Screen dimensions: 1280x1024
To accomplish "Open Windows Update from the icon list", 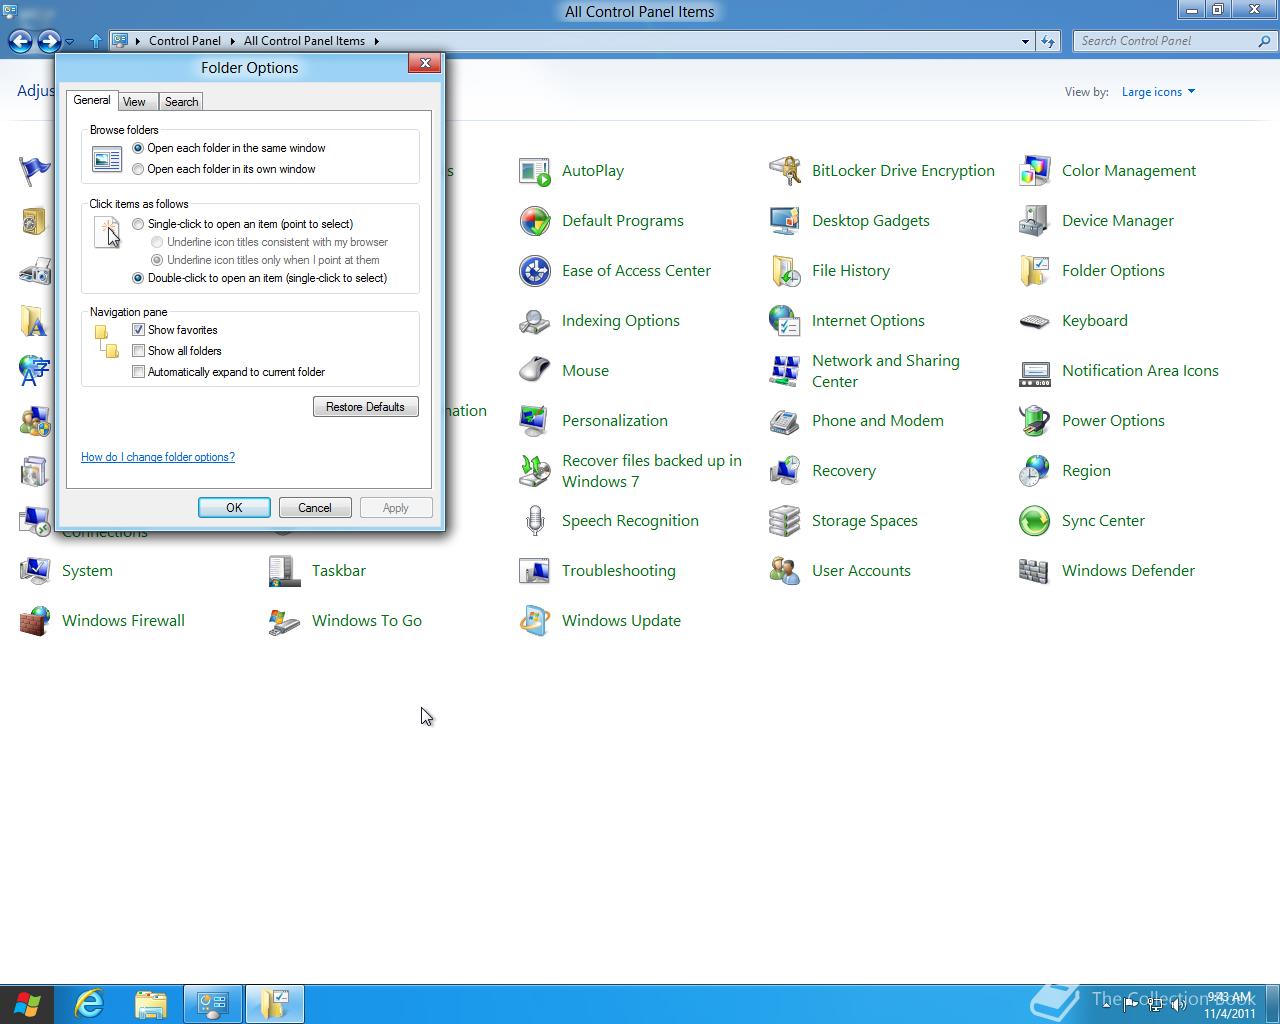I will pos(621,620).
